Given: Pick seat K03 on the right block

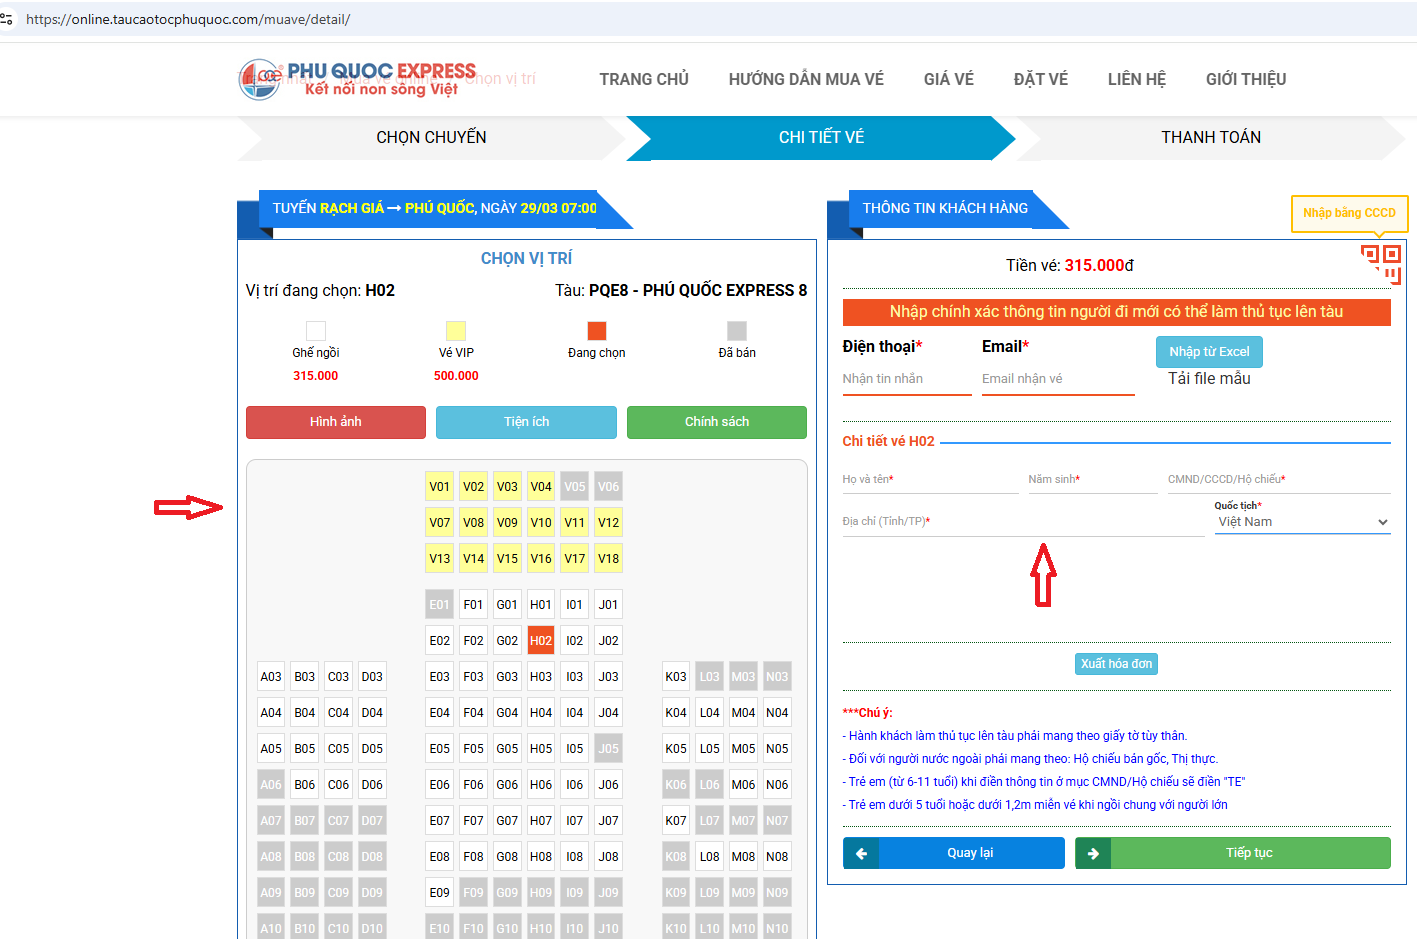Looking at the screenshot, I should [x=676, y=677].
